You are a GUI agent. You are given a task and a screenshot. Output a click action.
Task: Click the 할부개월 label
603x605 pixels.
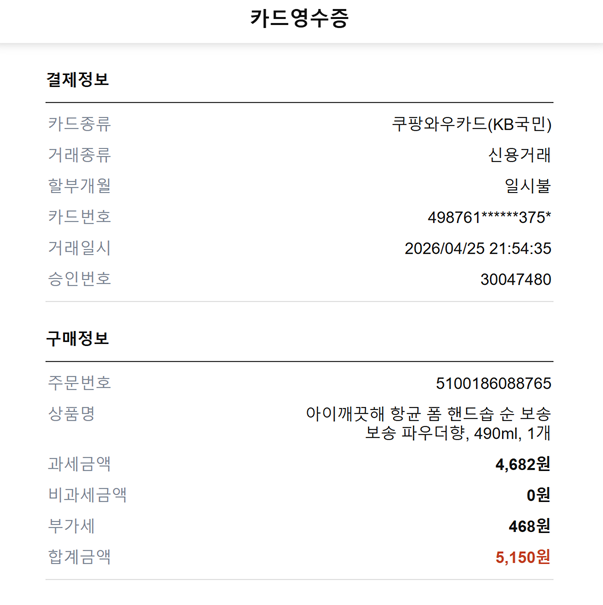79,186
